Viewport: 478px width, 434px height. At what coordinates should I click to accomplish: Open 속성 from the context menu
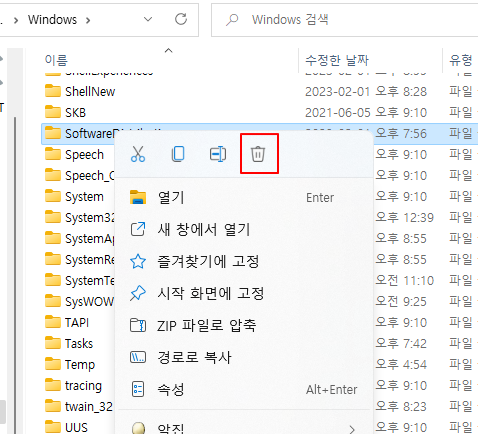click(x=244, y=389)
